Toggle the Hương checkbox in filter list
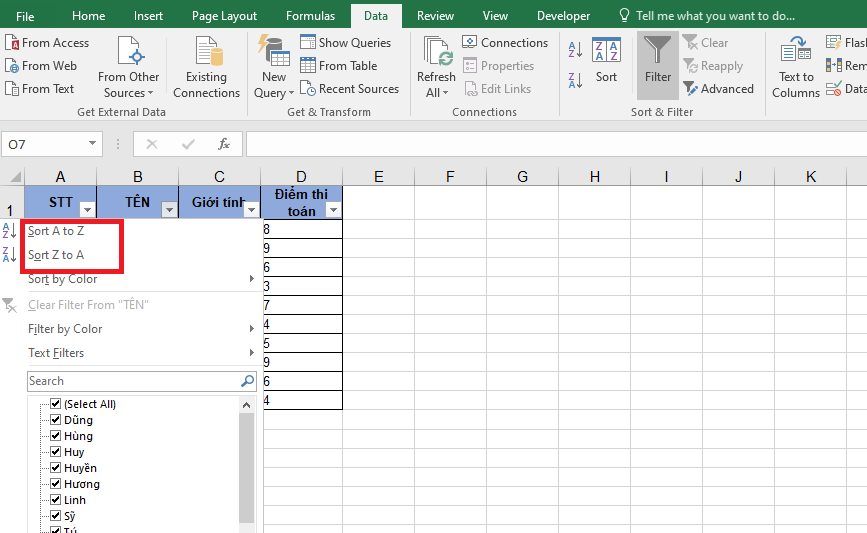This screenshot has width=867, height=533. [x=56, y=484]
